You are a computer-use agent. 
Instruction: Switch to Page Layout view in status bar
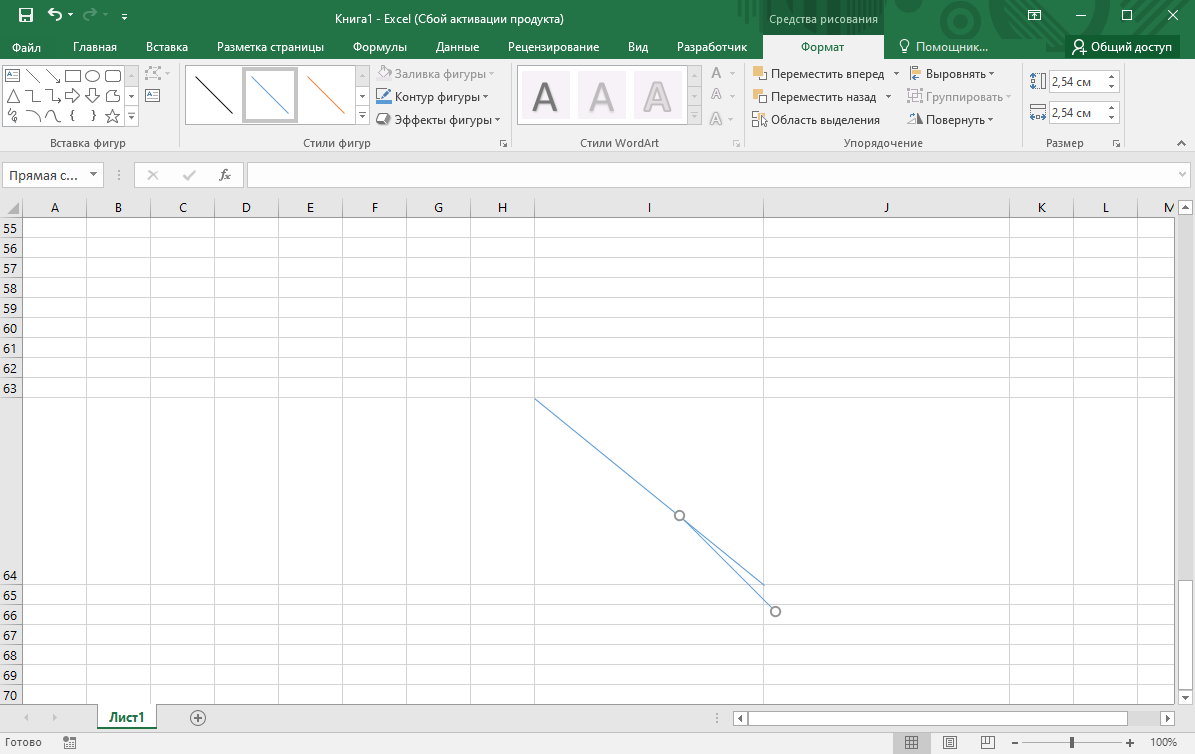point(949,743)
